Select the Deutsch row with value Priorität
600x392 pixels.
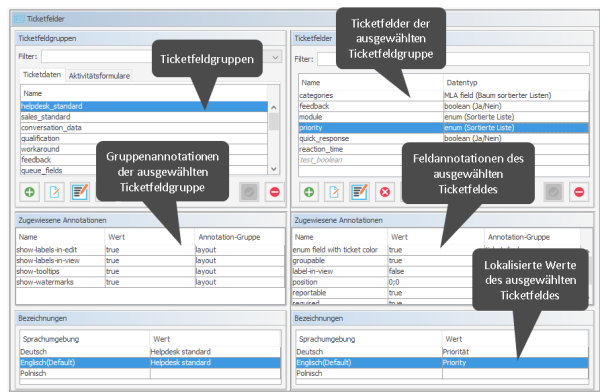coord(442,352)
